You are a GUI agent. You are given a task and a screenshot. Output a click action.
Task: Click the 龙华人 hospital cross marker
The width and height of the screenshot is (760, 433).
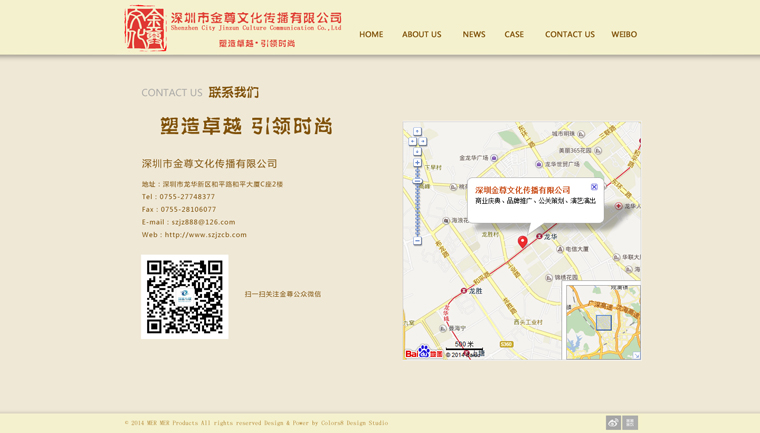coord(618,206)
